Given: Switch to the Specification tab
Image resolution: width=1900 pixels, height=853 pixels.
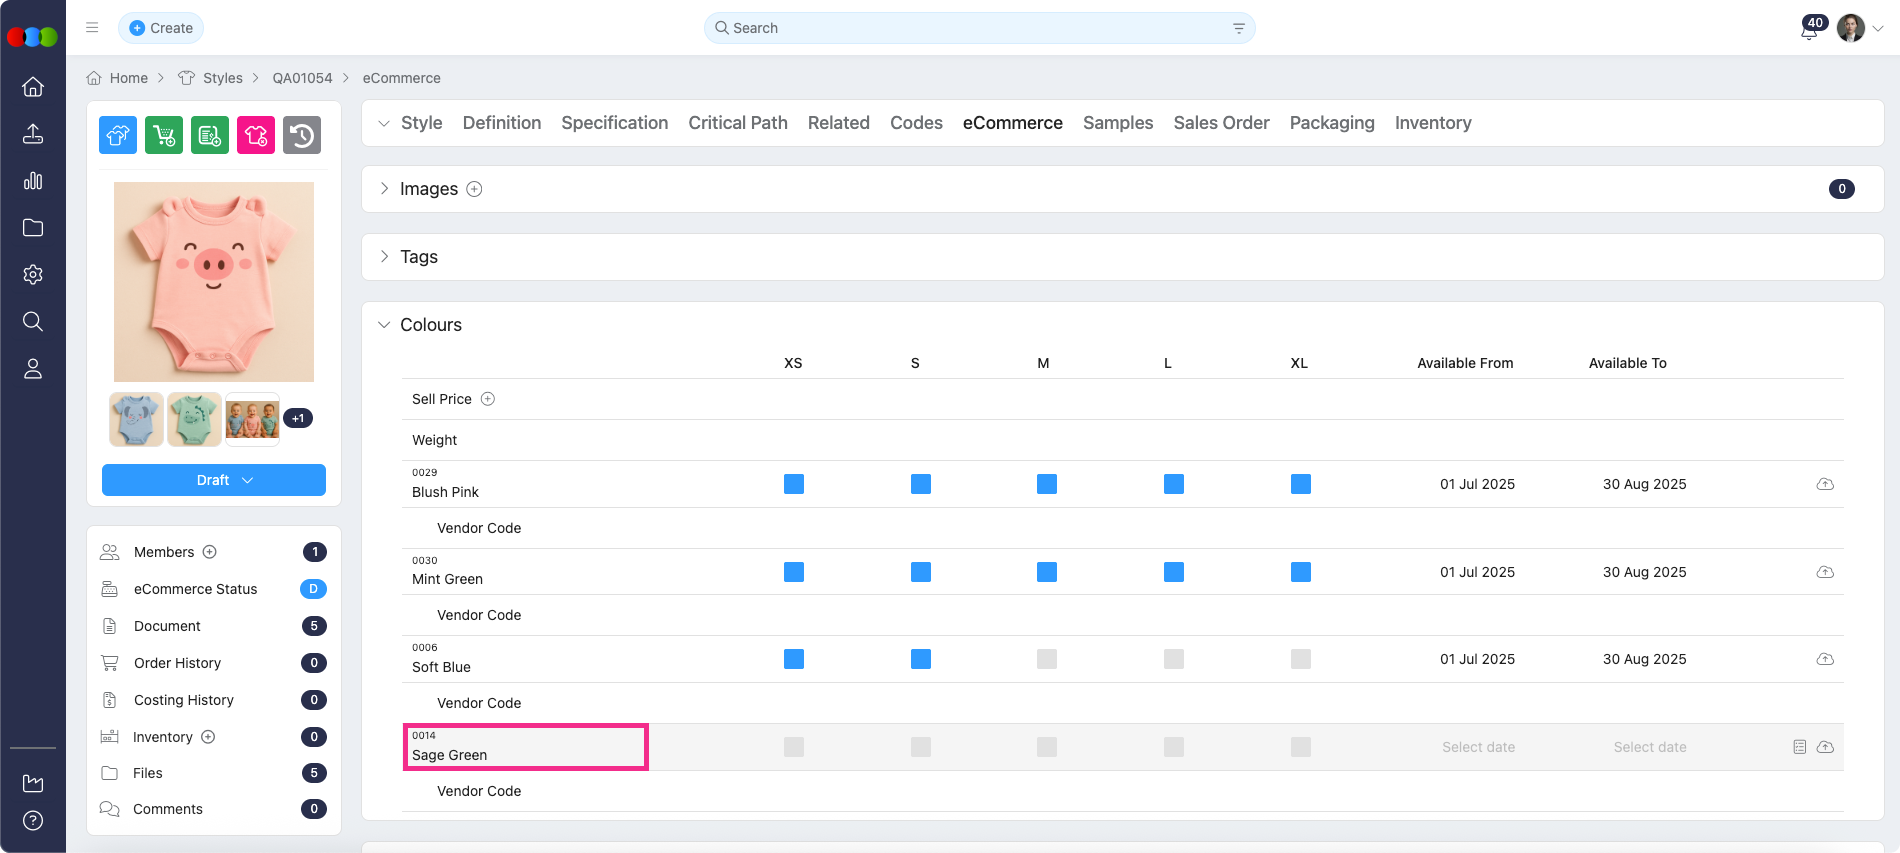Looking at the screenshot, I should click(x=614, y=123).
